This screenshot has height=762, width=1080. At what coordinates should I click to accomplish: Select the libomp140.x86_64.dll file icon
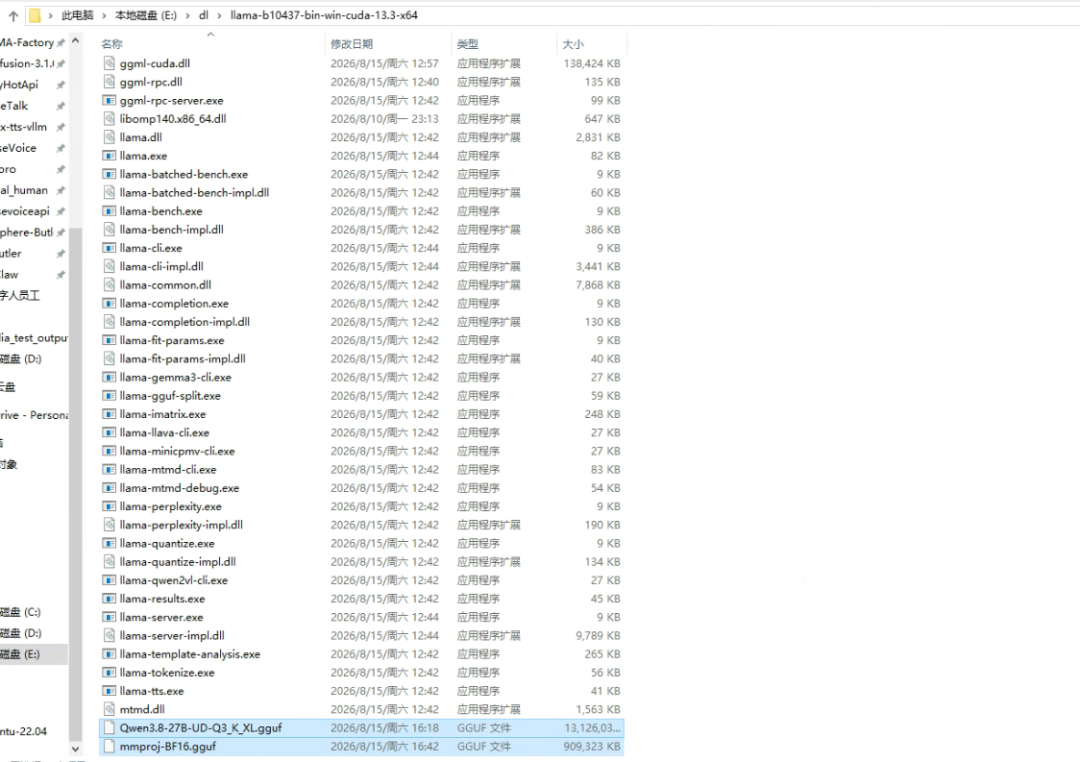click(109, 119)
